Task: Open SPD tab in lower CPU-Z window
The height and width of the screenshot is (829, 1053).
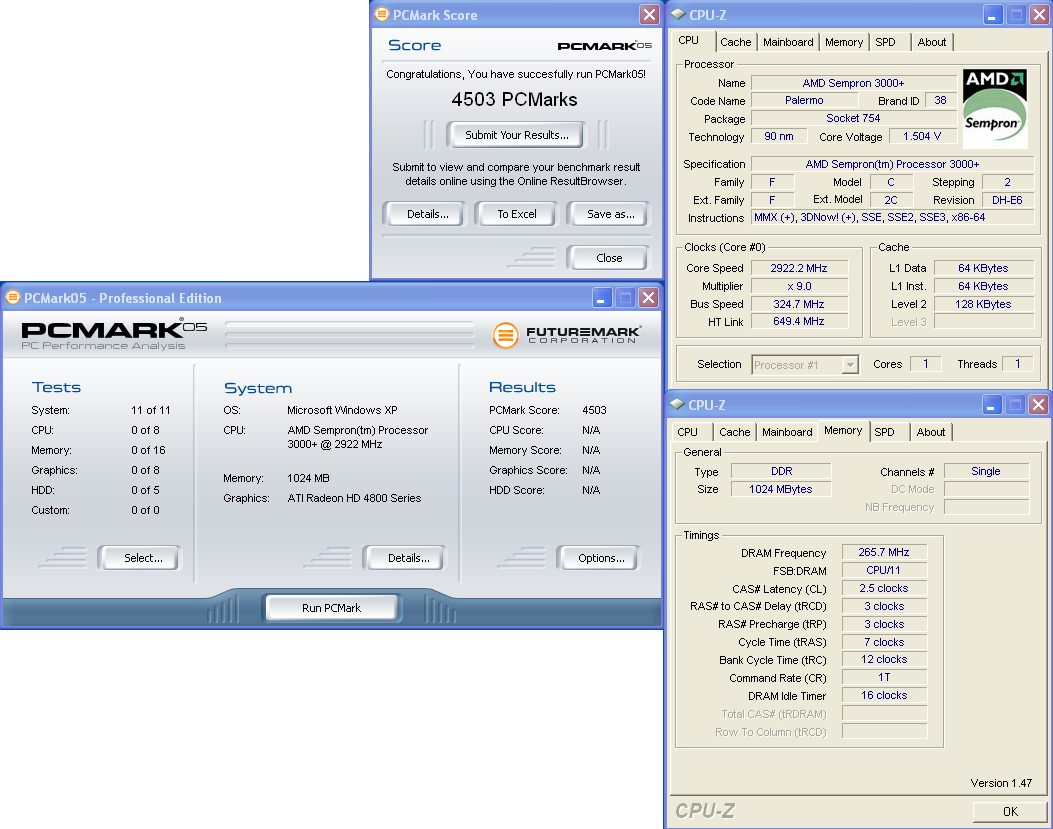Action: tap(884, 432)
